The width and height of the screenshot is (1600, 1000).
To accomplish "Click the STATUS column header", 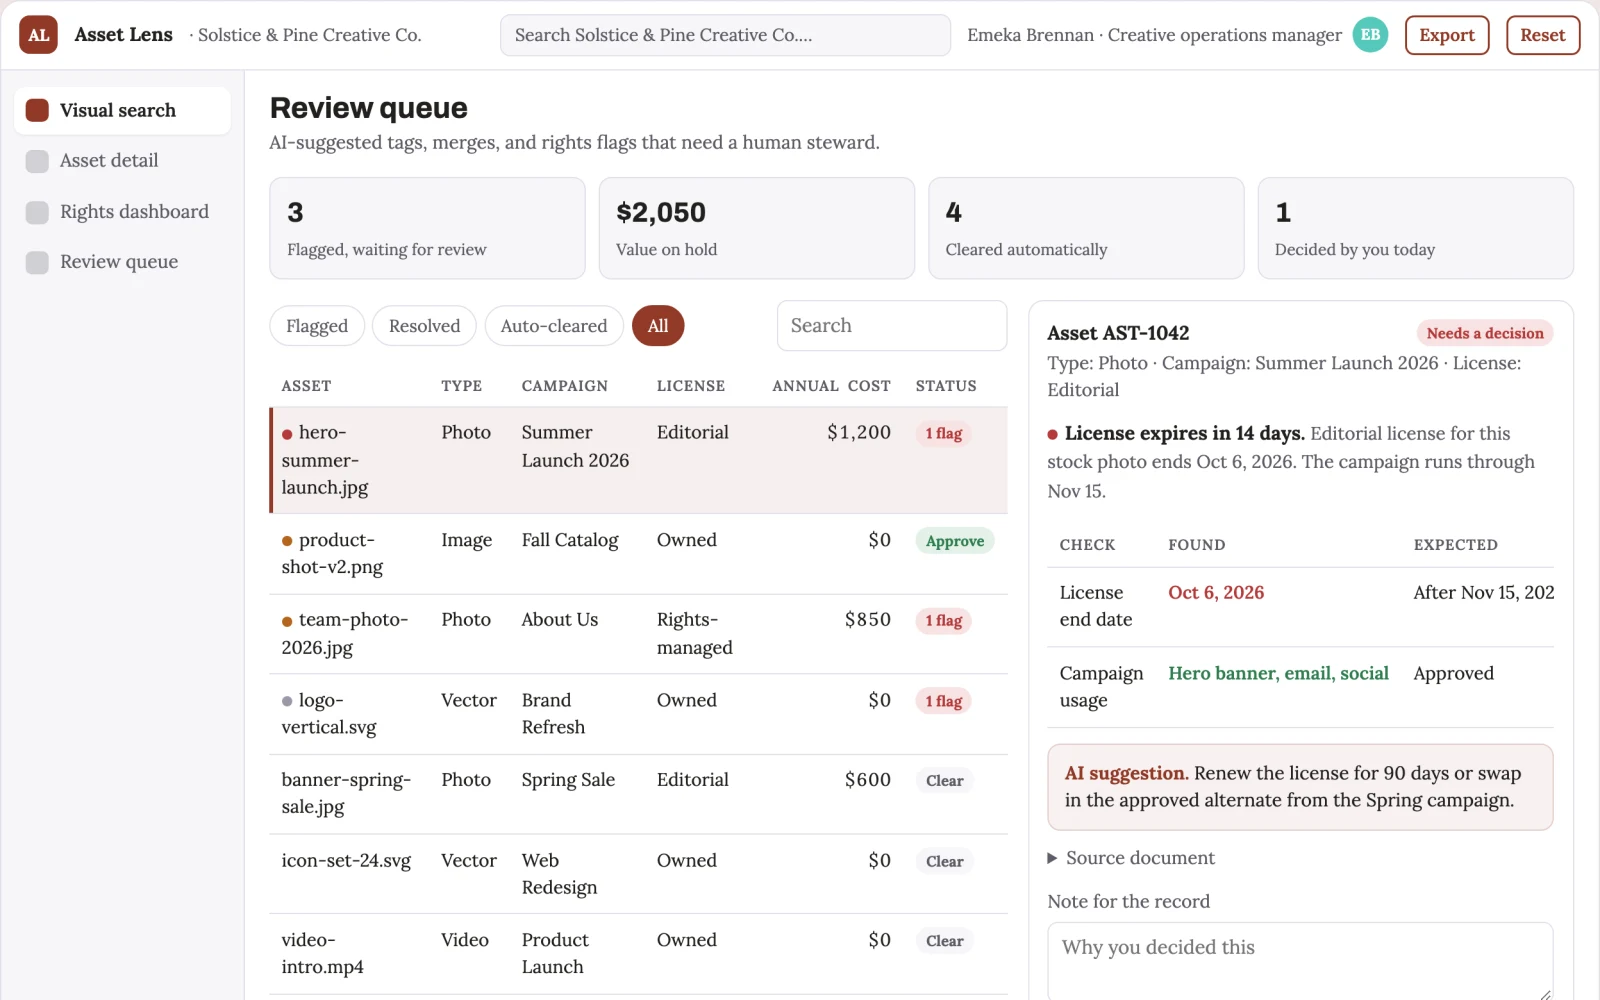I will [946, 386].
